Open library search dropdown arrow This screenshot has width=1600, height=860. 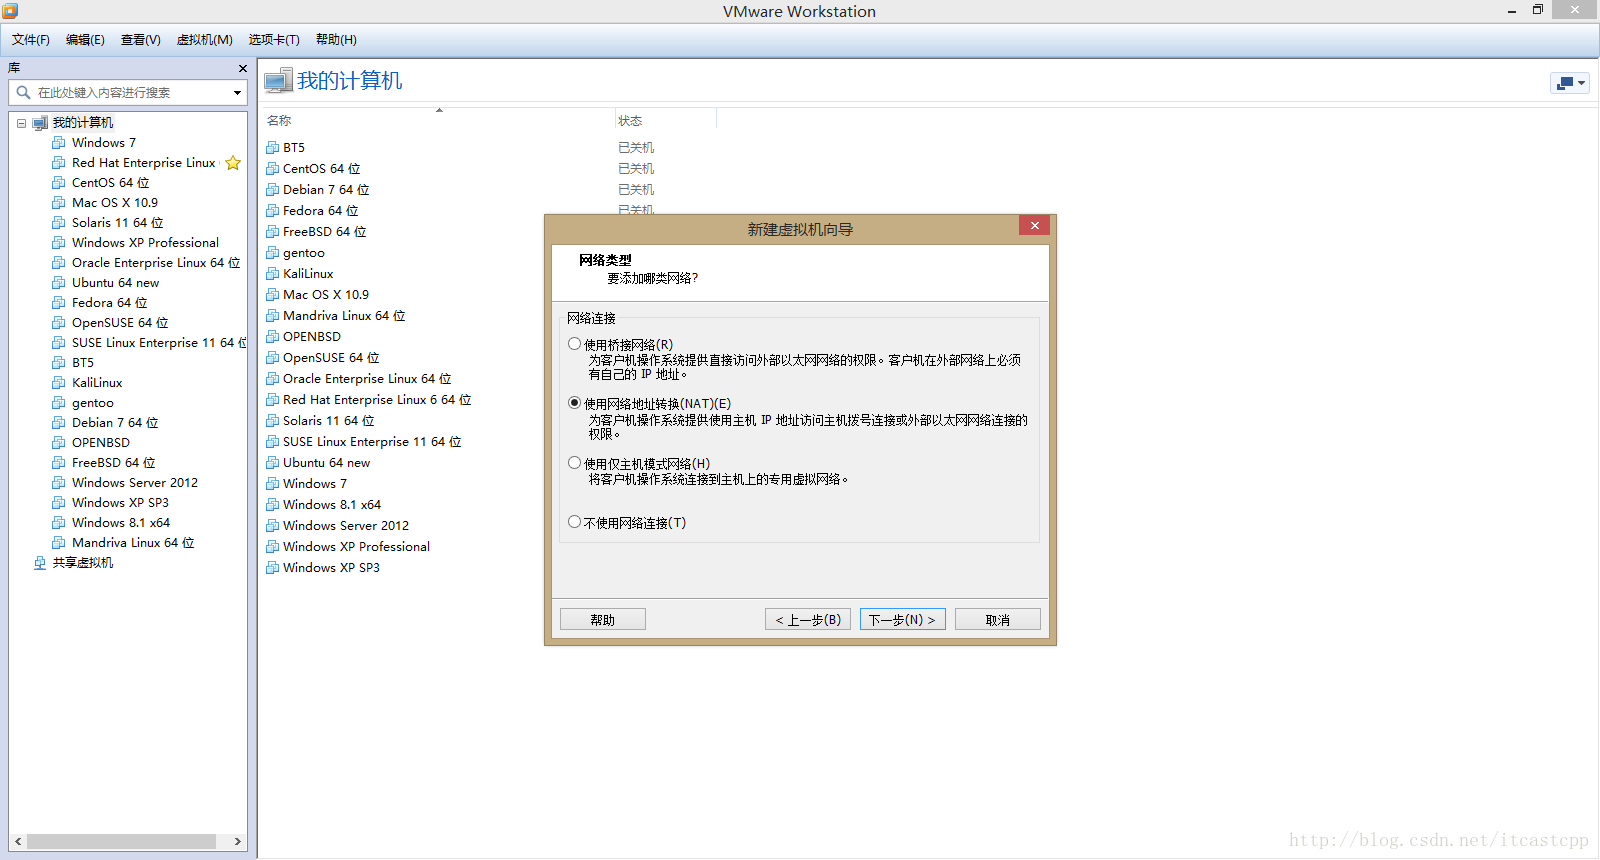pos(237,92)
